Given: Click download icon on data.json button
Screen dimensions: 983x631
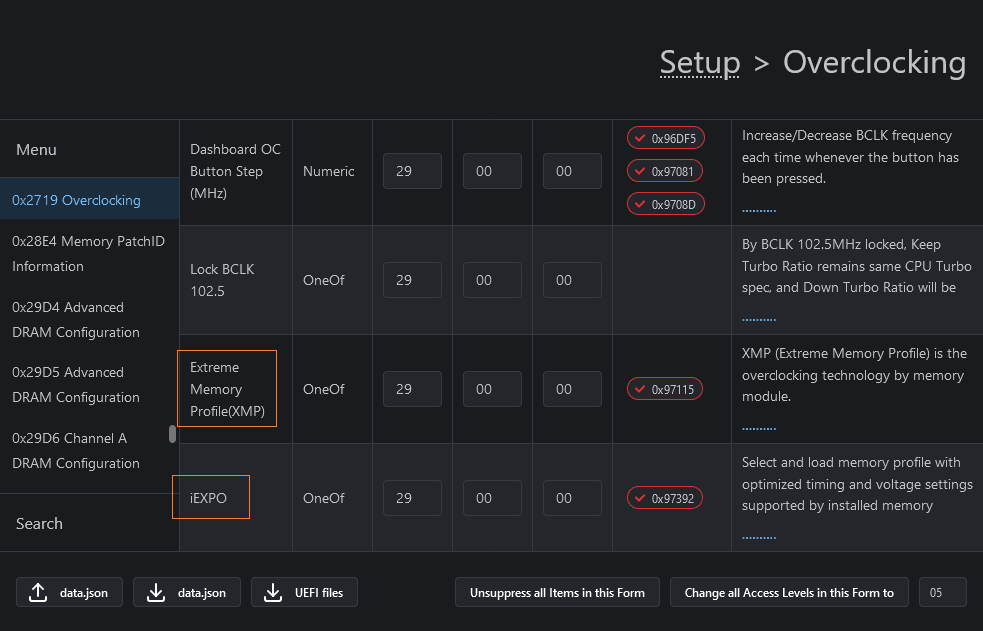Looking at the screenshot, I should pyautogui.click(x=156, y=593).
